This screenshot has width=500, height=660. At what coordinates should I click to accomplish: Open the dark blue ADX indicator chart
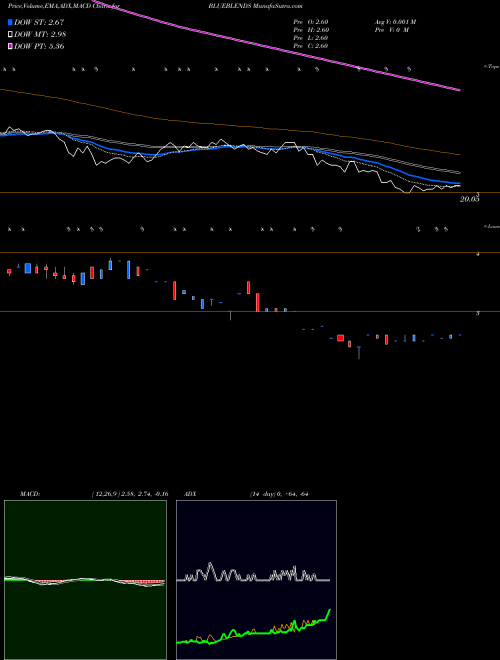256,580
